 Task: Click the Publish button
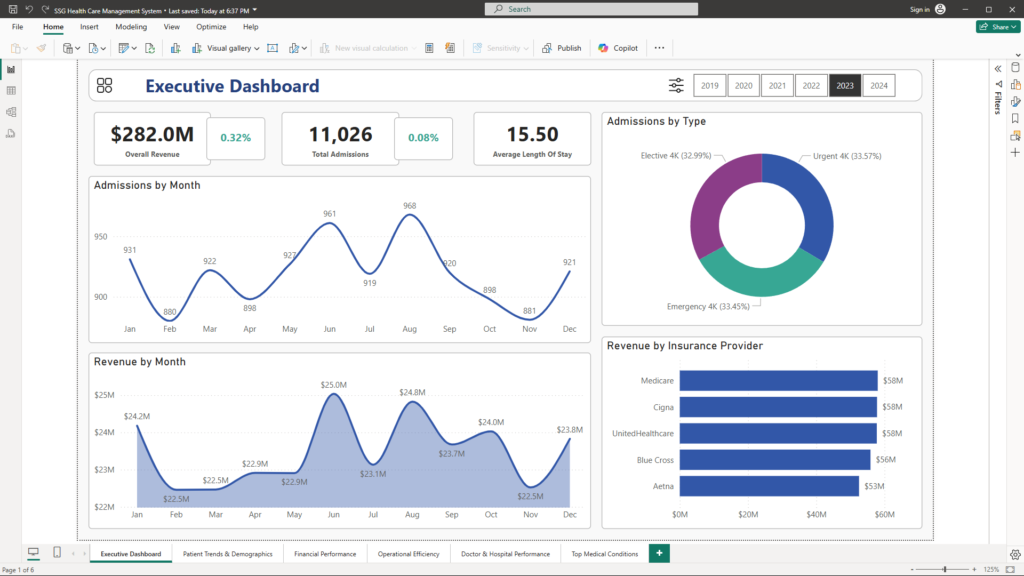pos(562,48)
